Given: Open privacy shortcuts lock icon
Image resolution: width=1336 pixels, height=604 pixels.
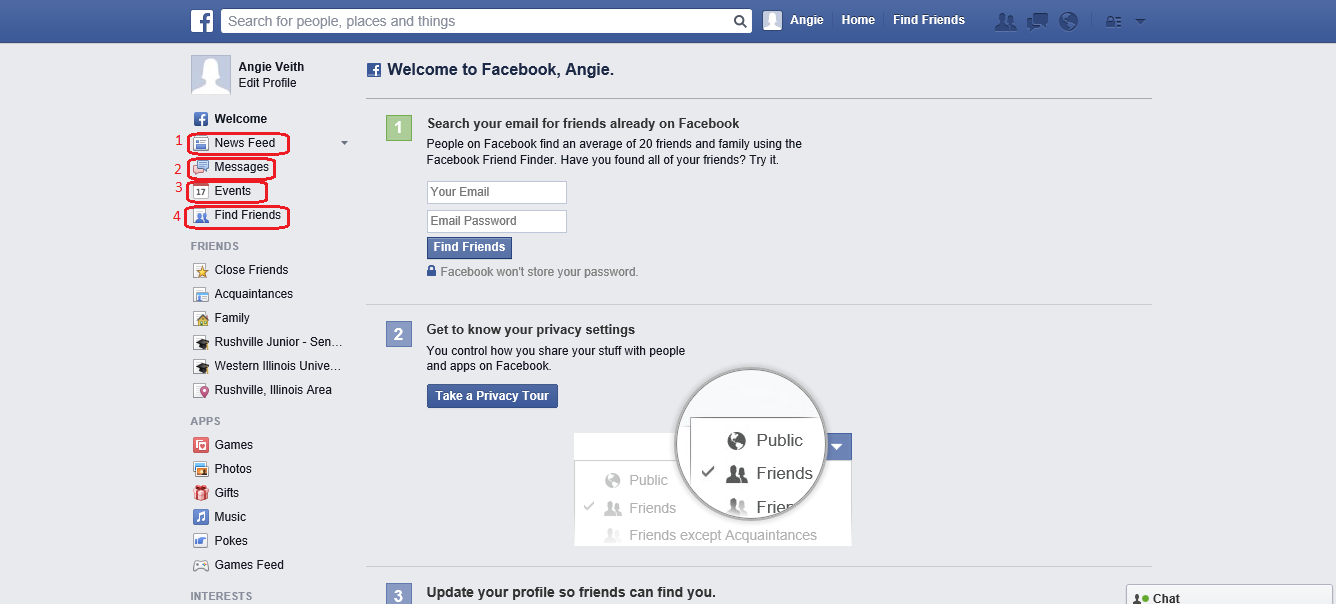Looking at the screenshot, I should 1112,21.
